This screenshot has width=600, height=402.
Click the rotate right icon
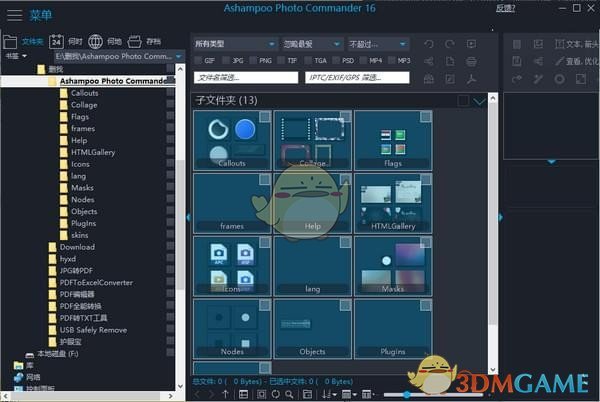tap(450, 44)
